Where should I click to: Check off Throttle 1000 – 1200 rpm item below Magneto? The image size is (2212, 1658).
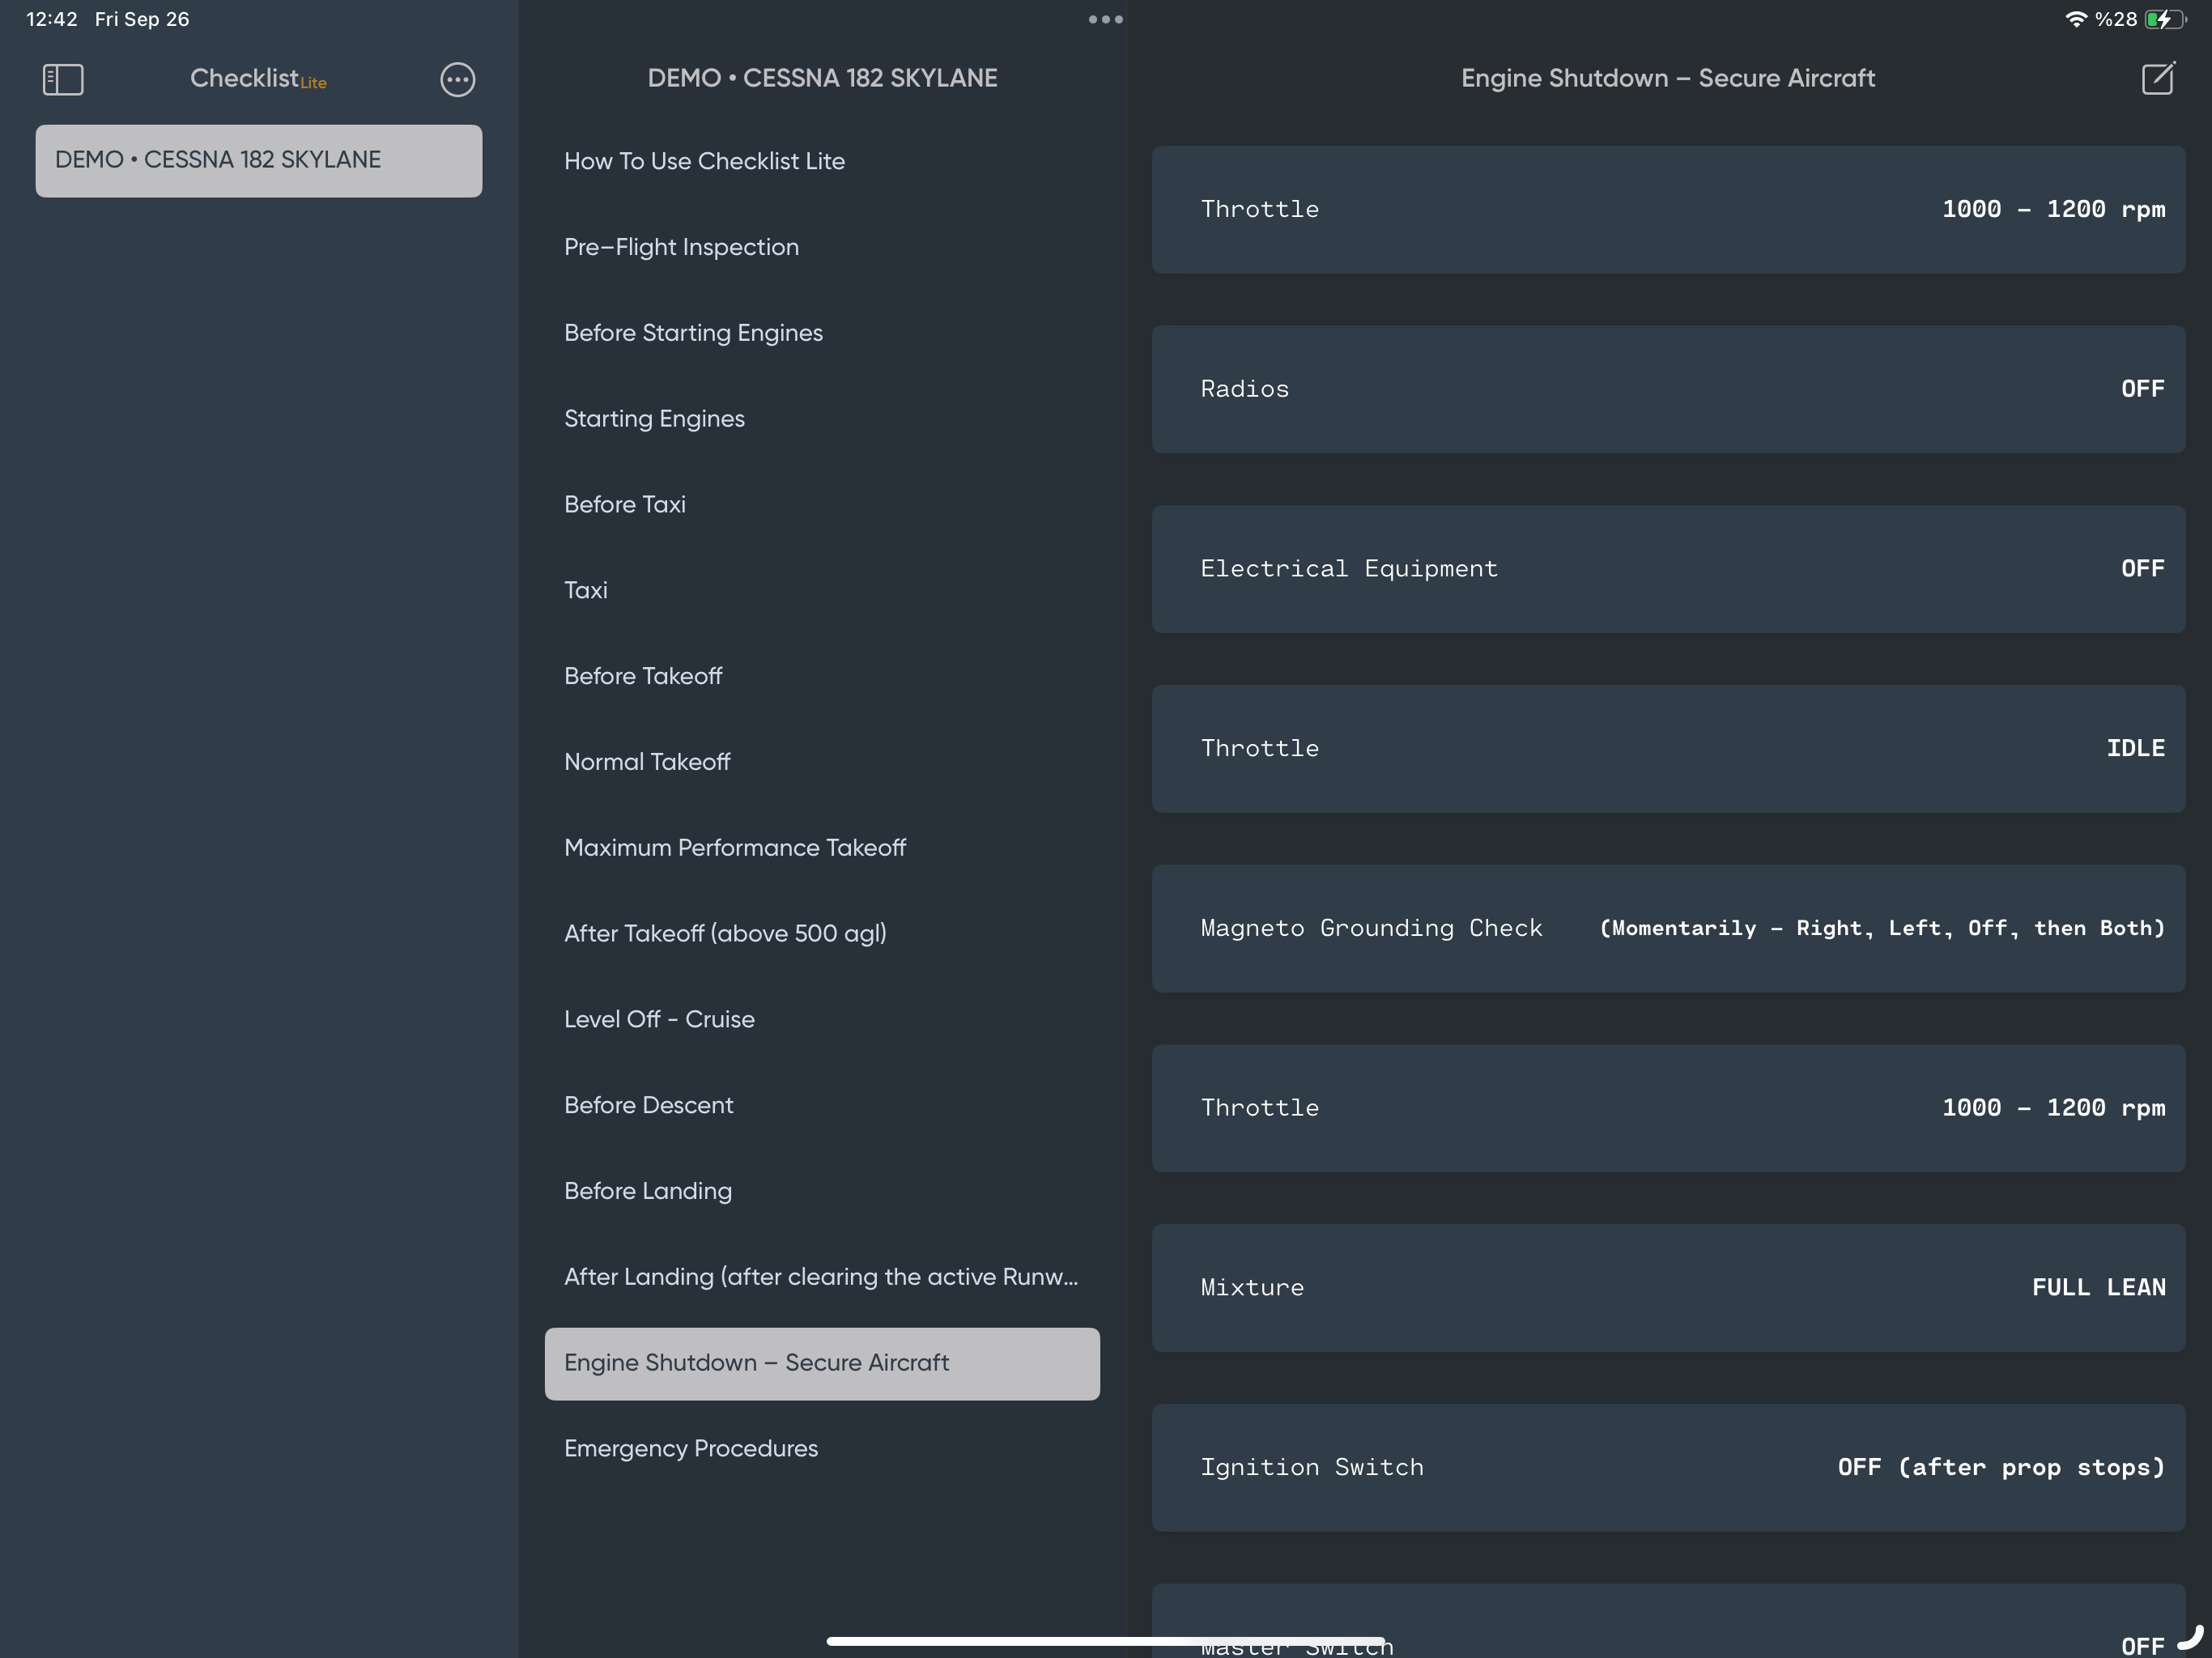tap(1668, 1108)
